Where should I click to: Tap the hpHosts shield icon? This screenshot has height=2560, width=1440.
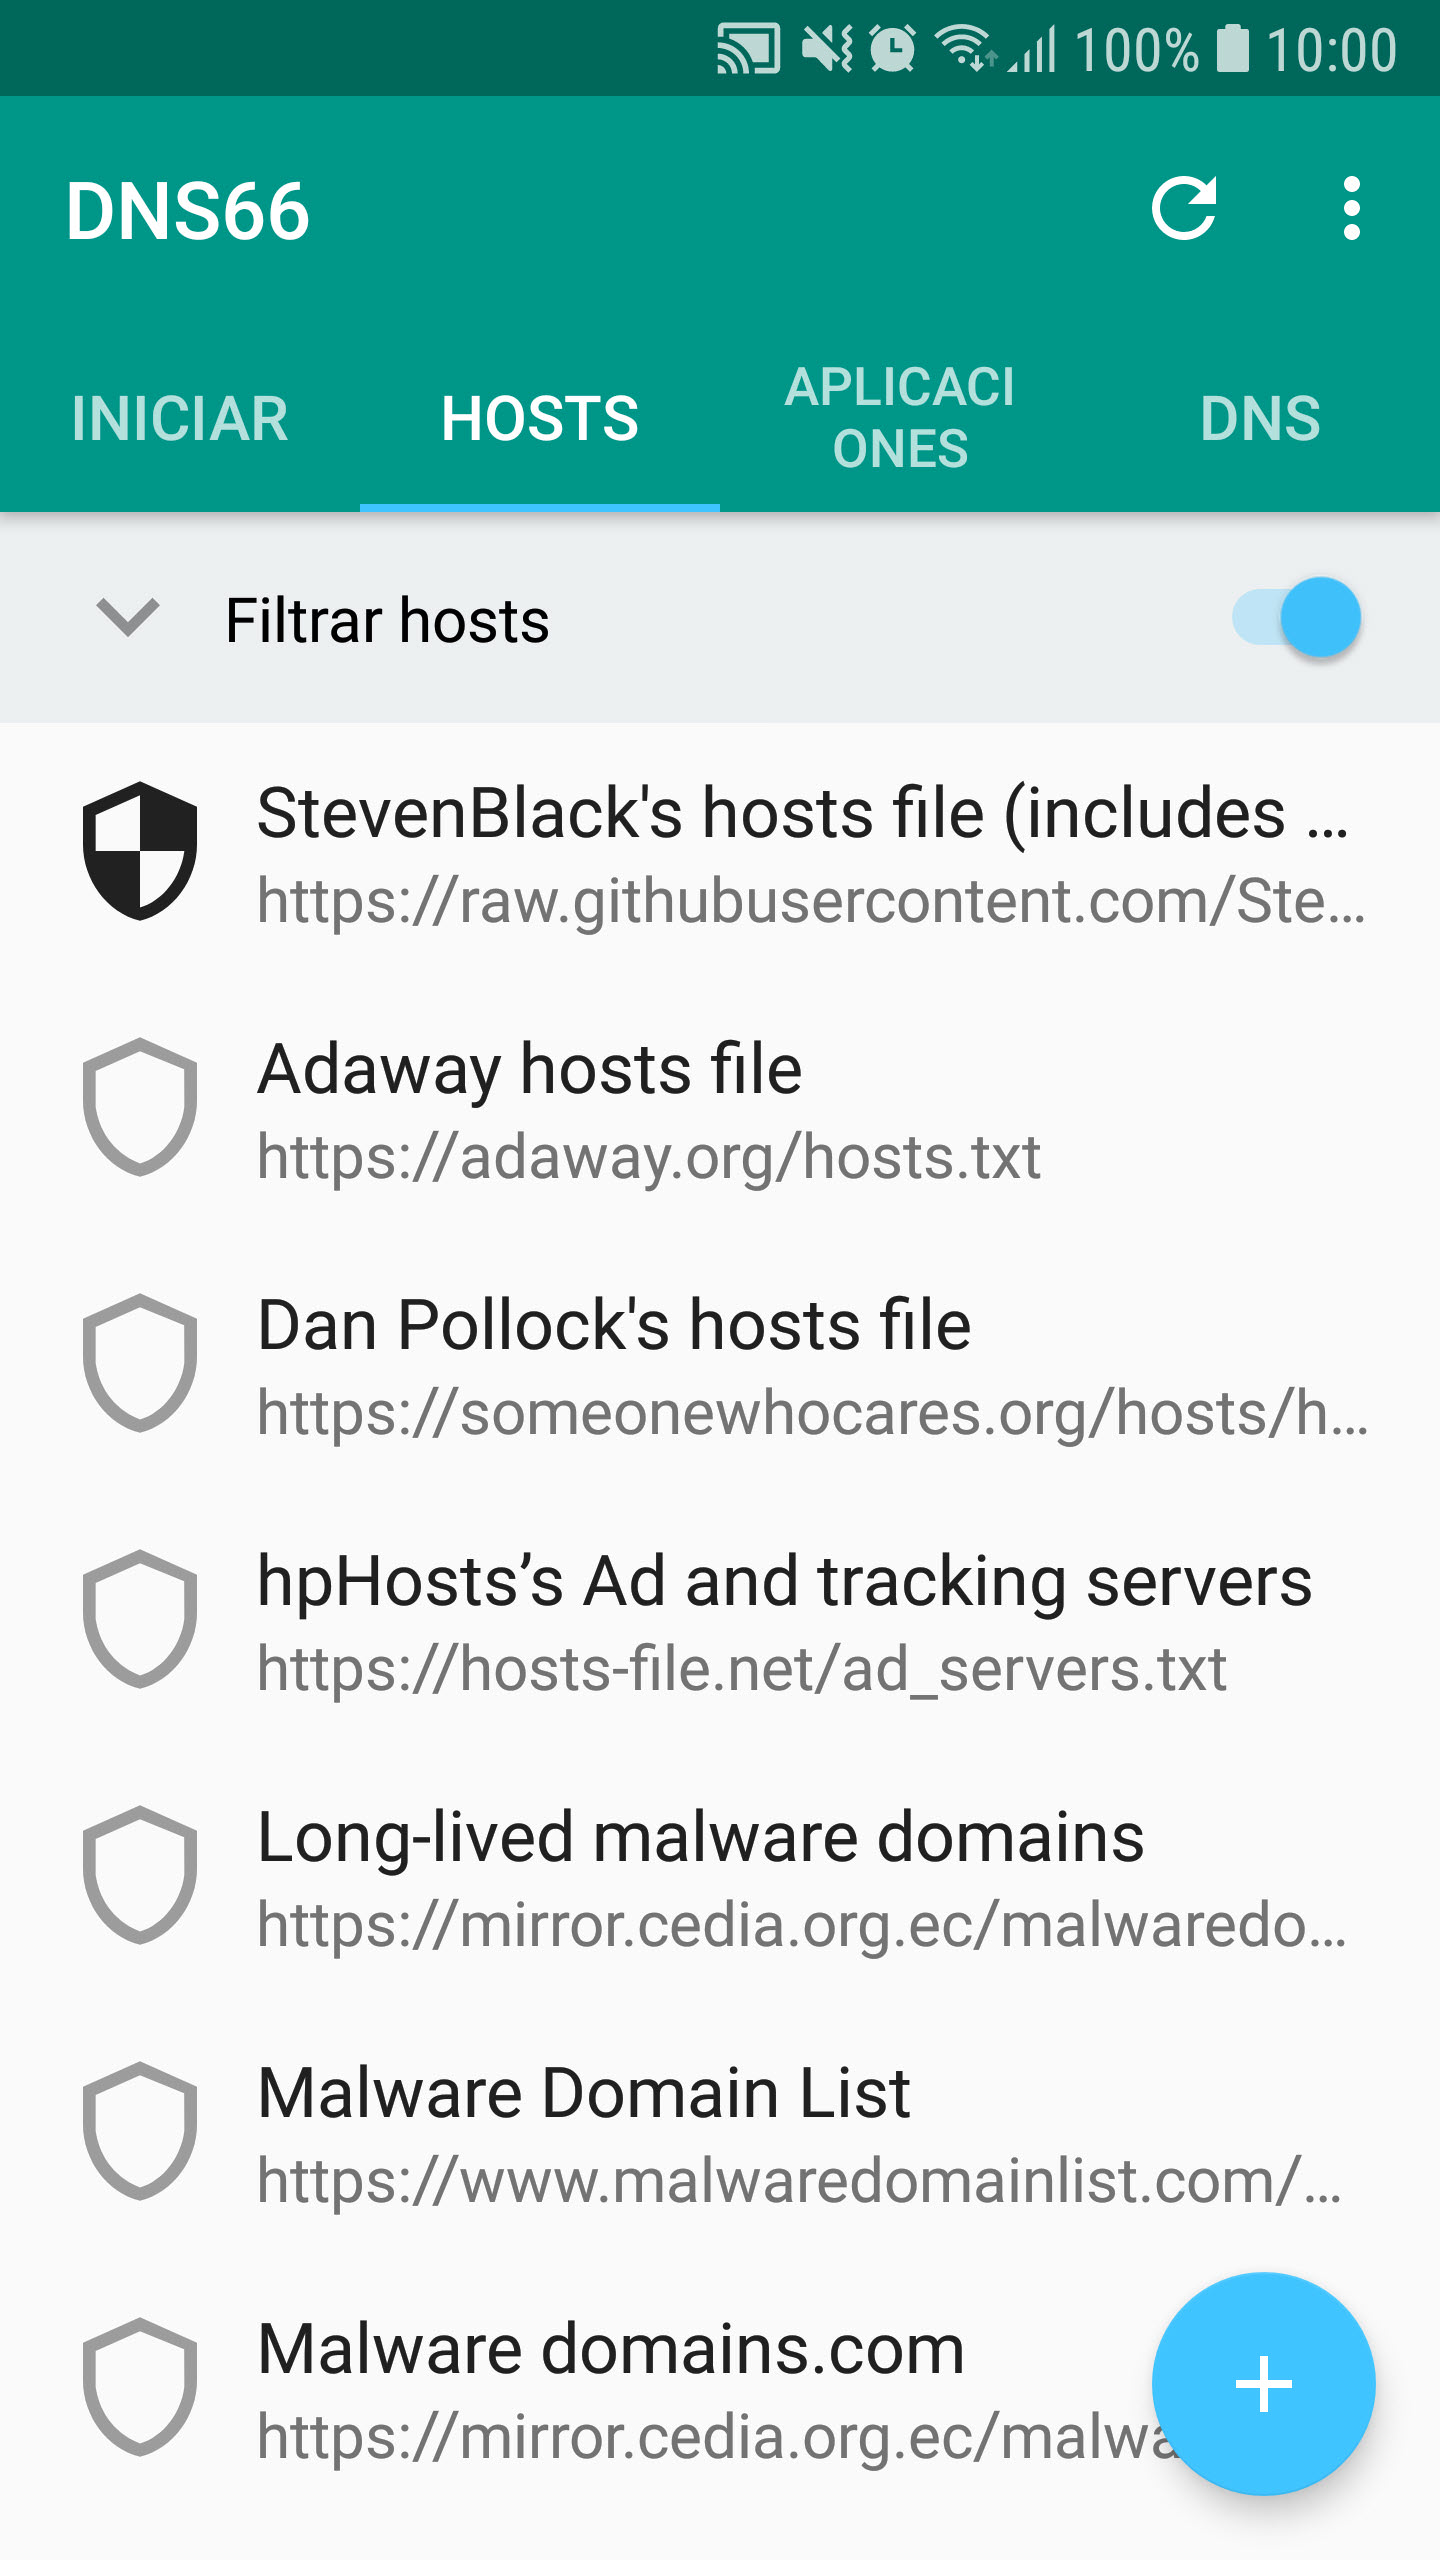tap(140, 1619)
